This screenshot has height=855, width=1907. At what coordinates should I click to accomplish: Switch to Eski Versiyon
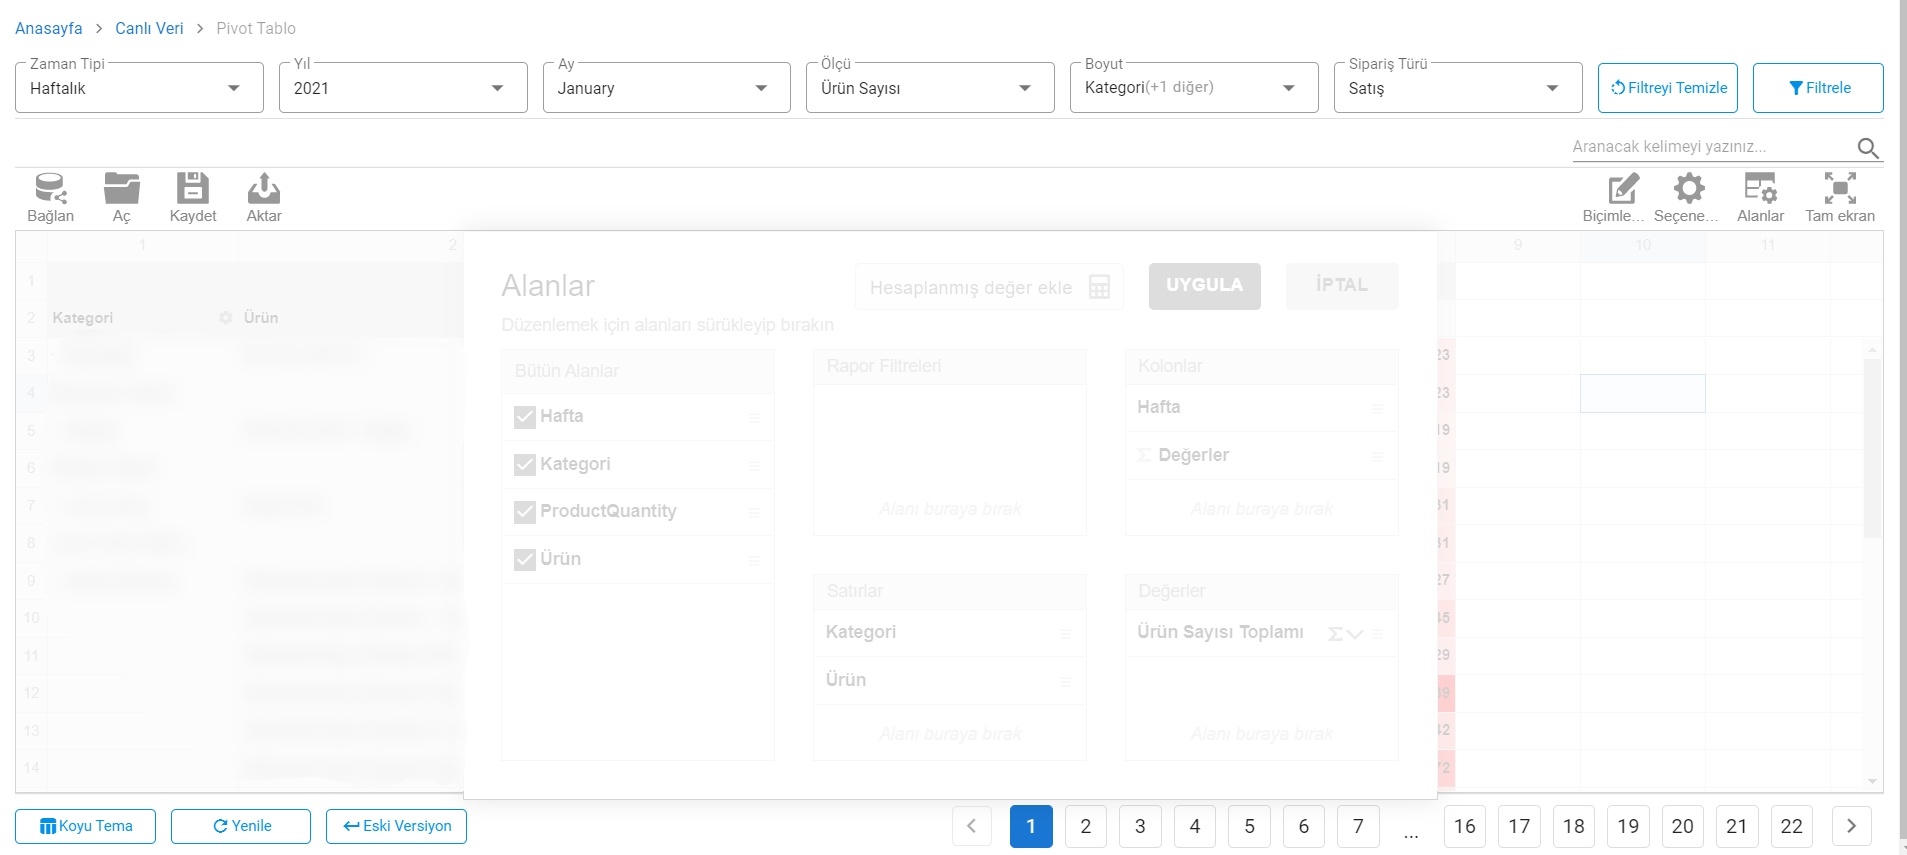pyautogui.click(x=396, y=826)
